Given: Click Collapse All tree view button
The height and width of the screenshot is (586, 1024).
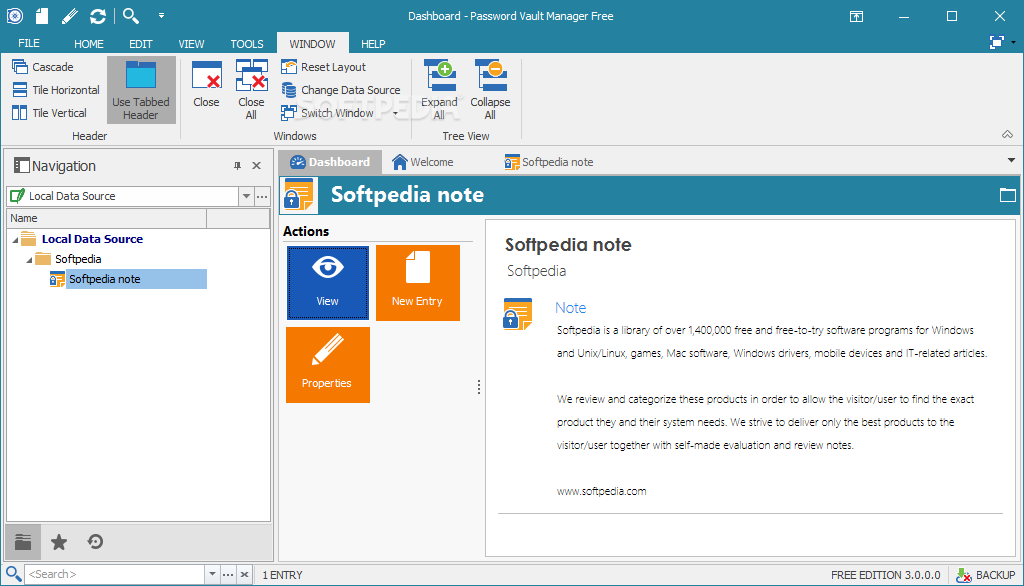Looking at the screenshot, I should tap(490, 90).
